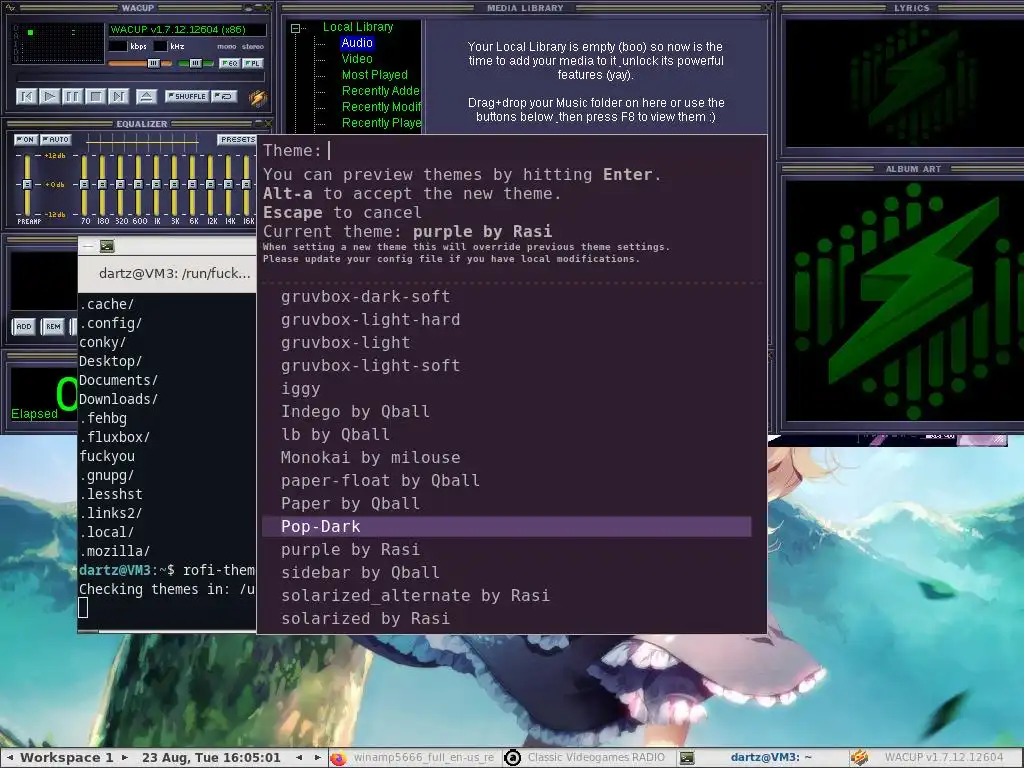Click the WACUP lightning bolt logo

(x=258, y=97)
